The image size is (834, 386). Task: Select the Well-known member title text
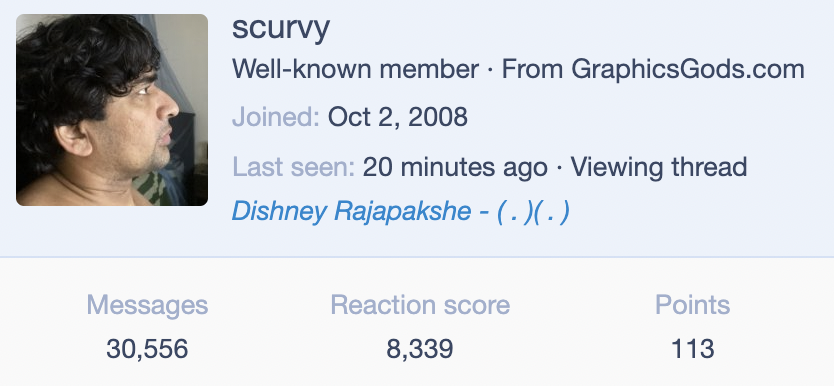tap(355, 70)
